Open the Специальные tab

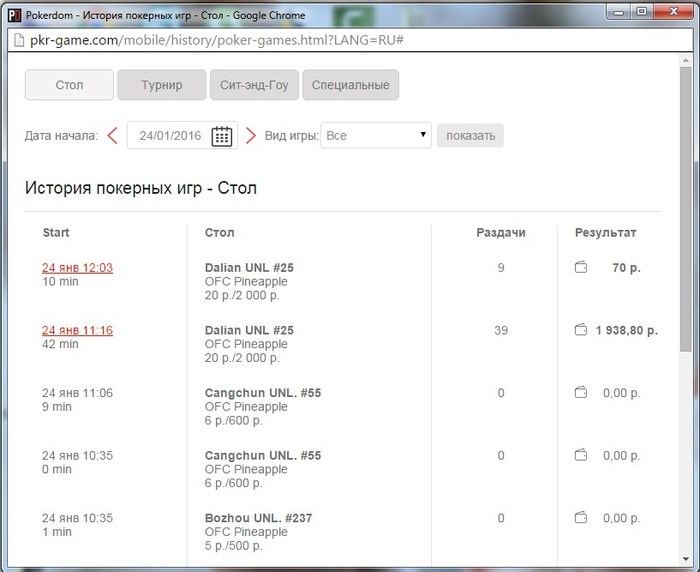(350, 85)
